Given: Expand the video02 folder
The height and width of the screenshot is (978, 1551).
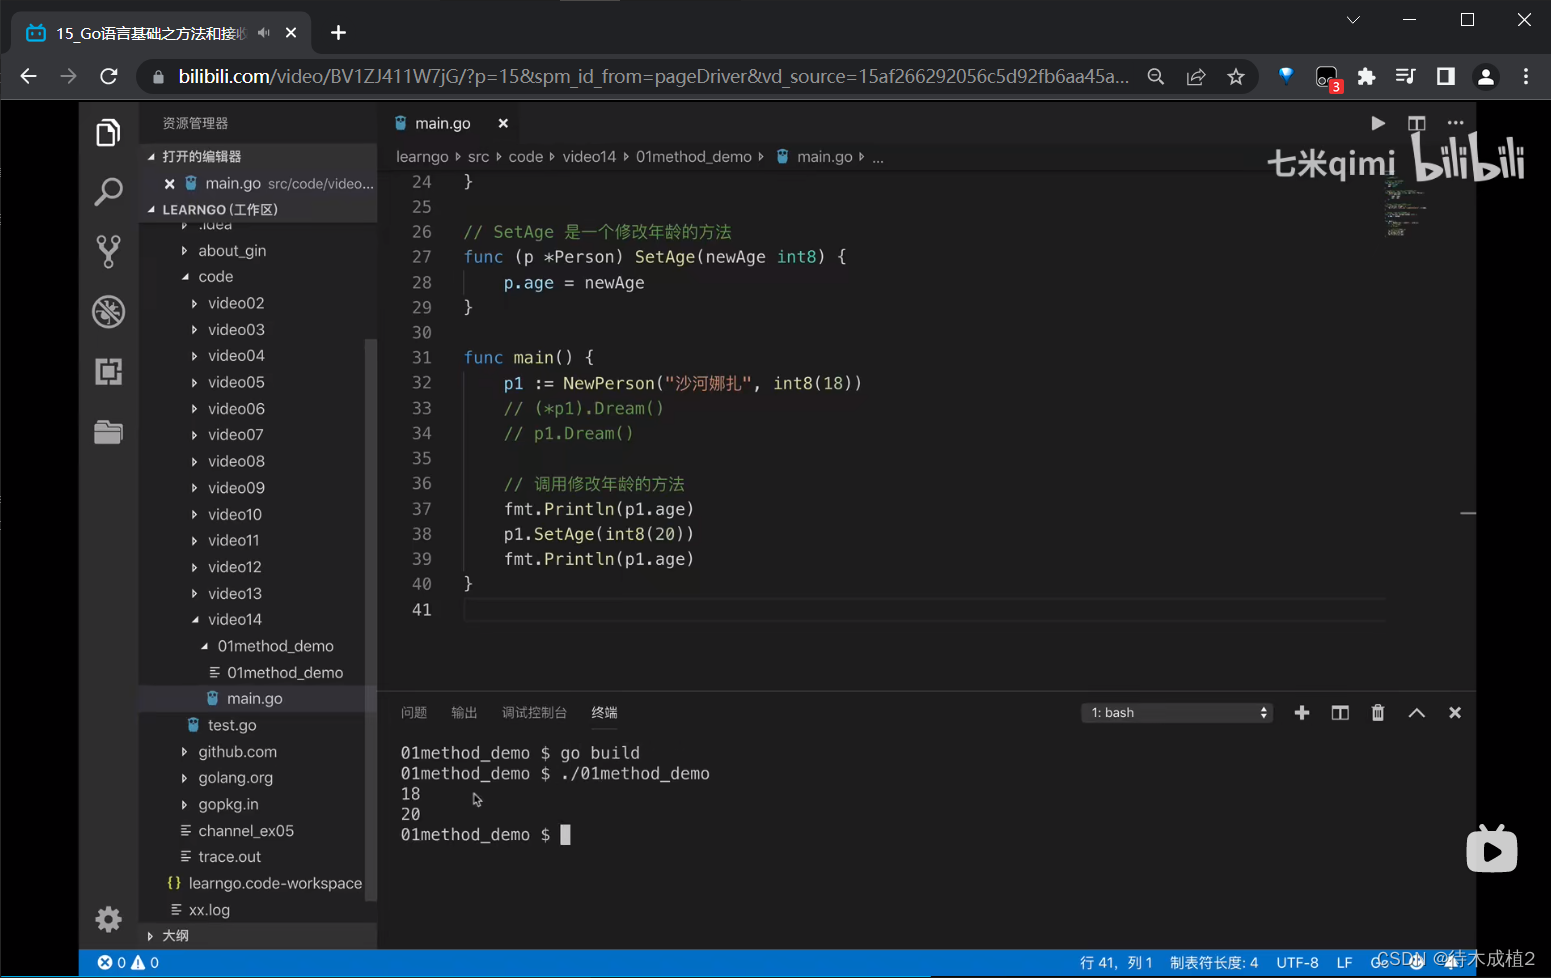Looking at the screenshot, I should point(236,303).
